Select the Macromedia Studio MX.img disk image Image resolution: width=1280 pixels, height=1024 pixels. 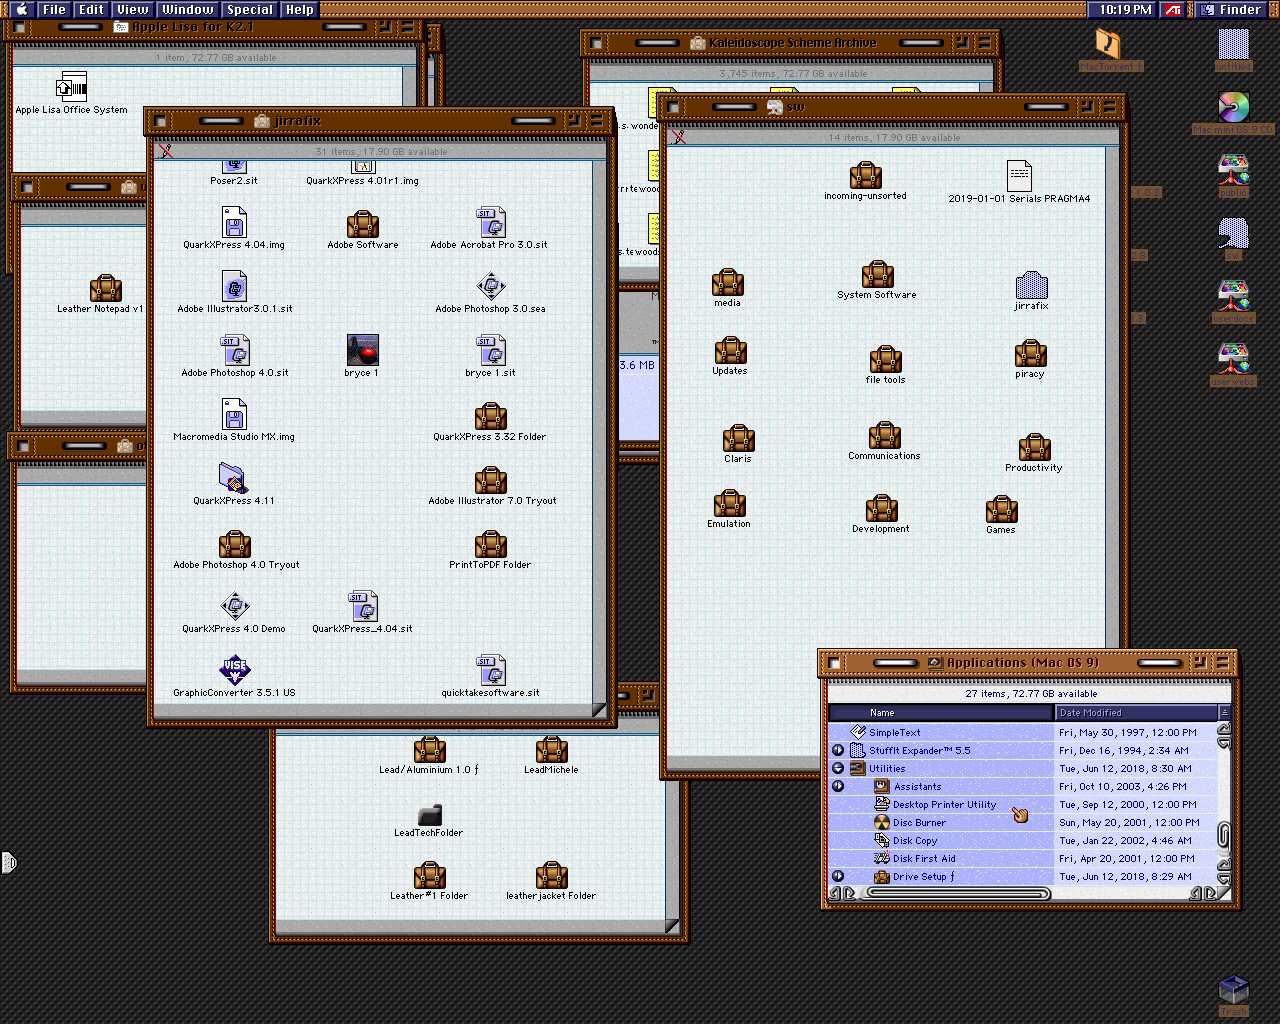tap(234, 415)
